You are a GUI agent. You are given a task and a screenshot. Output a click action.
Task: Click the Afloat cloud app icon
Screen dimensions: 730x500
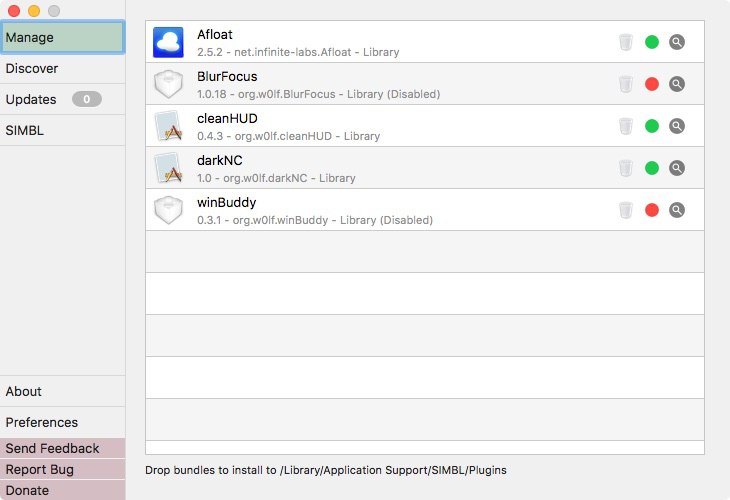[168, 42]
